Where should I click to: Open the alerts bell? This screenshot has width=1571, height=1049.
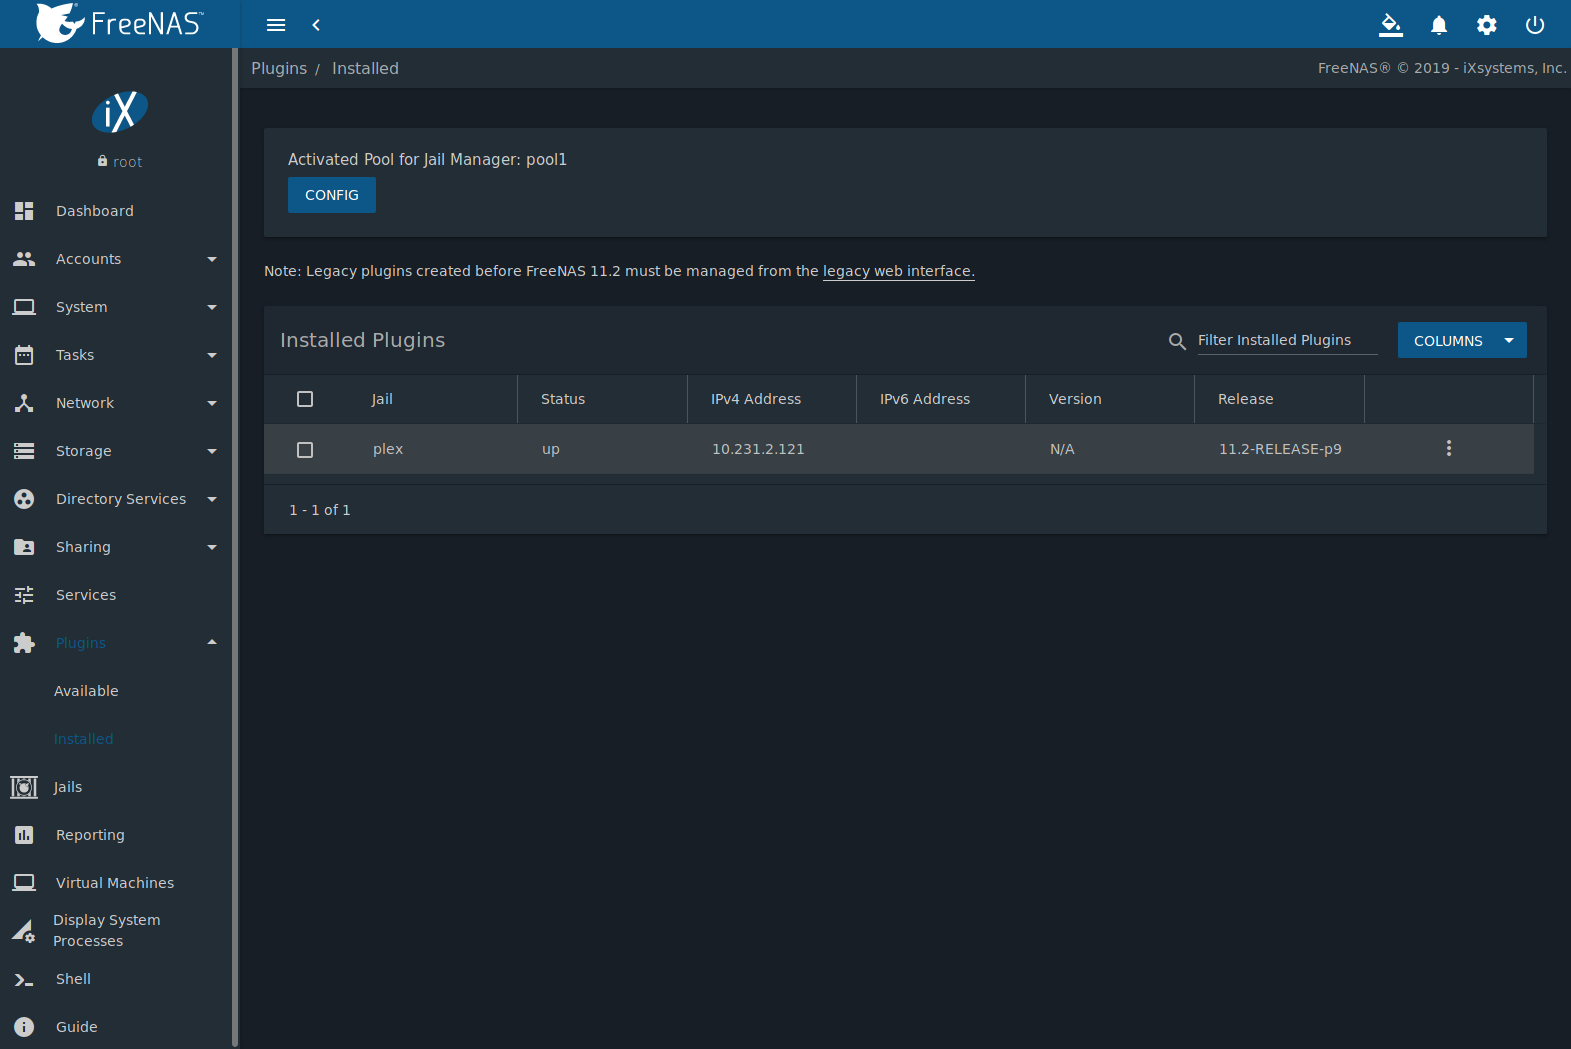point(1439,25)
